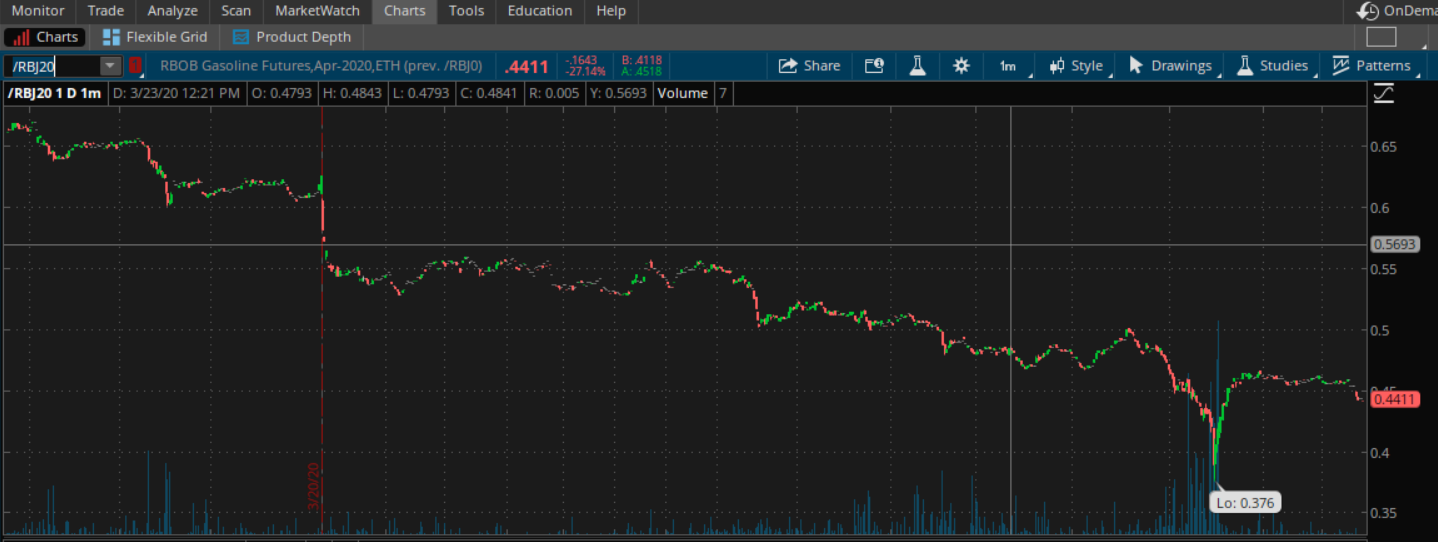
Task: Click the chart scale icon above price axis
Action: (x=1384, y=94)
